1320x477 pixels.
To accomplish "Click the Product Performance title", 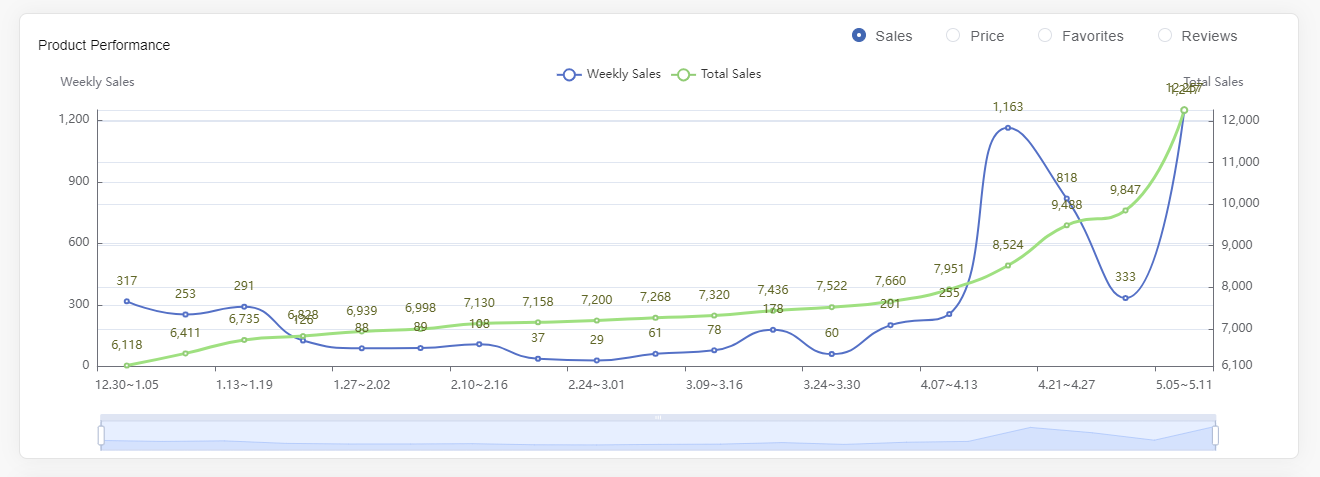I will click(x=104, y=45).
